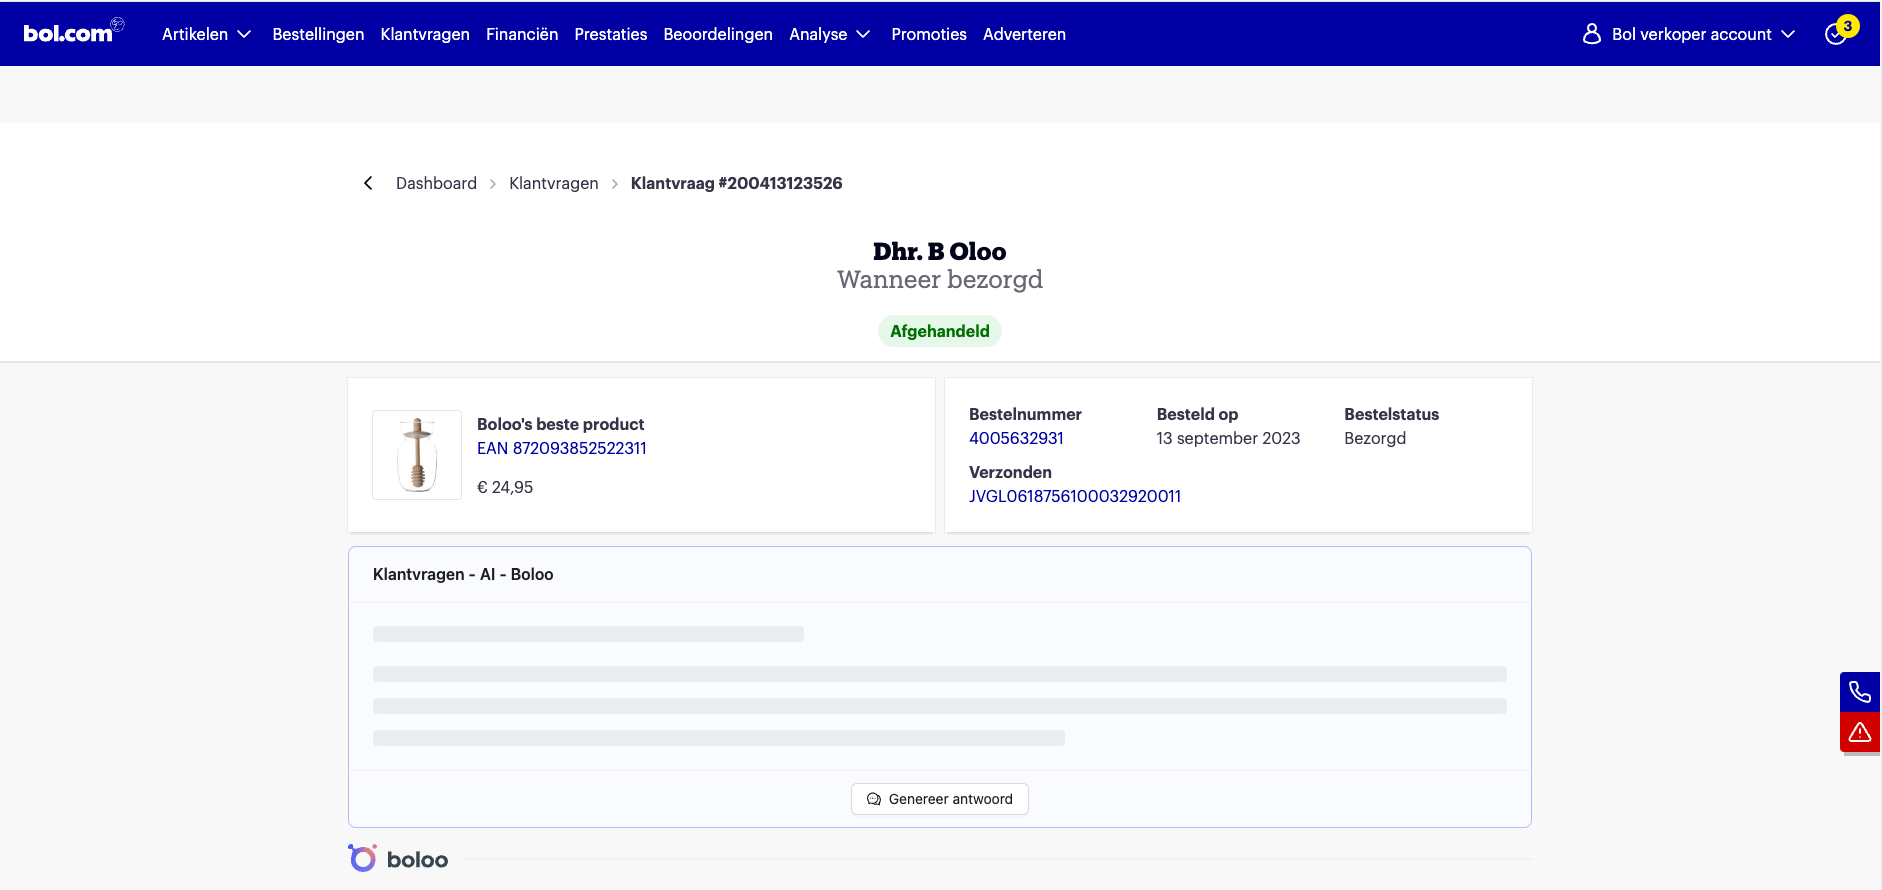Image resolution: width=1882 pixels, height=890 pixels.
Task: Open tracking code JVGL0618756100032920011
Action: (1075, 496)
